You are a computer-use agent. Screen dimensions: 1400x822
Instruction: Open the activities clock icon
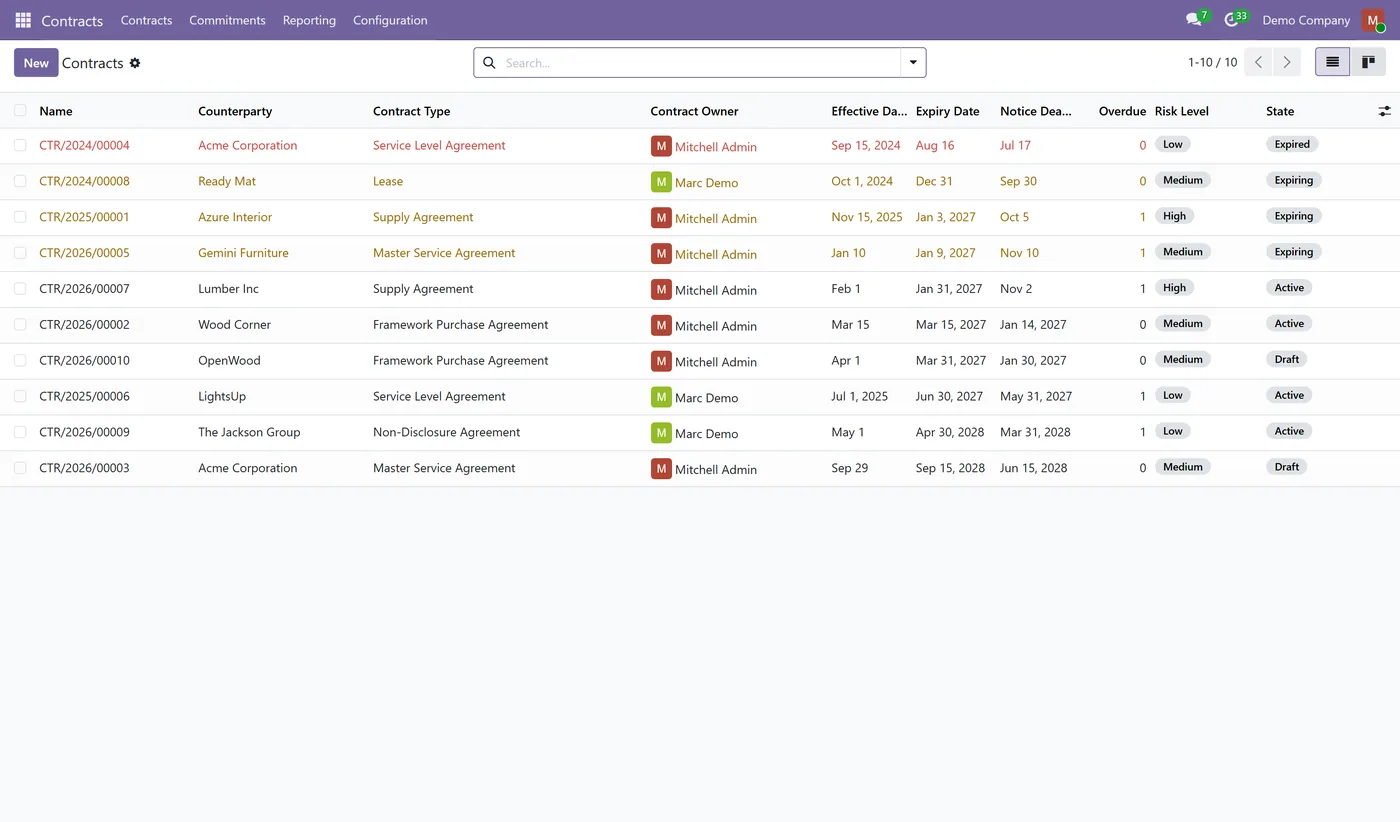coord(1234,20)
